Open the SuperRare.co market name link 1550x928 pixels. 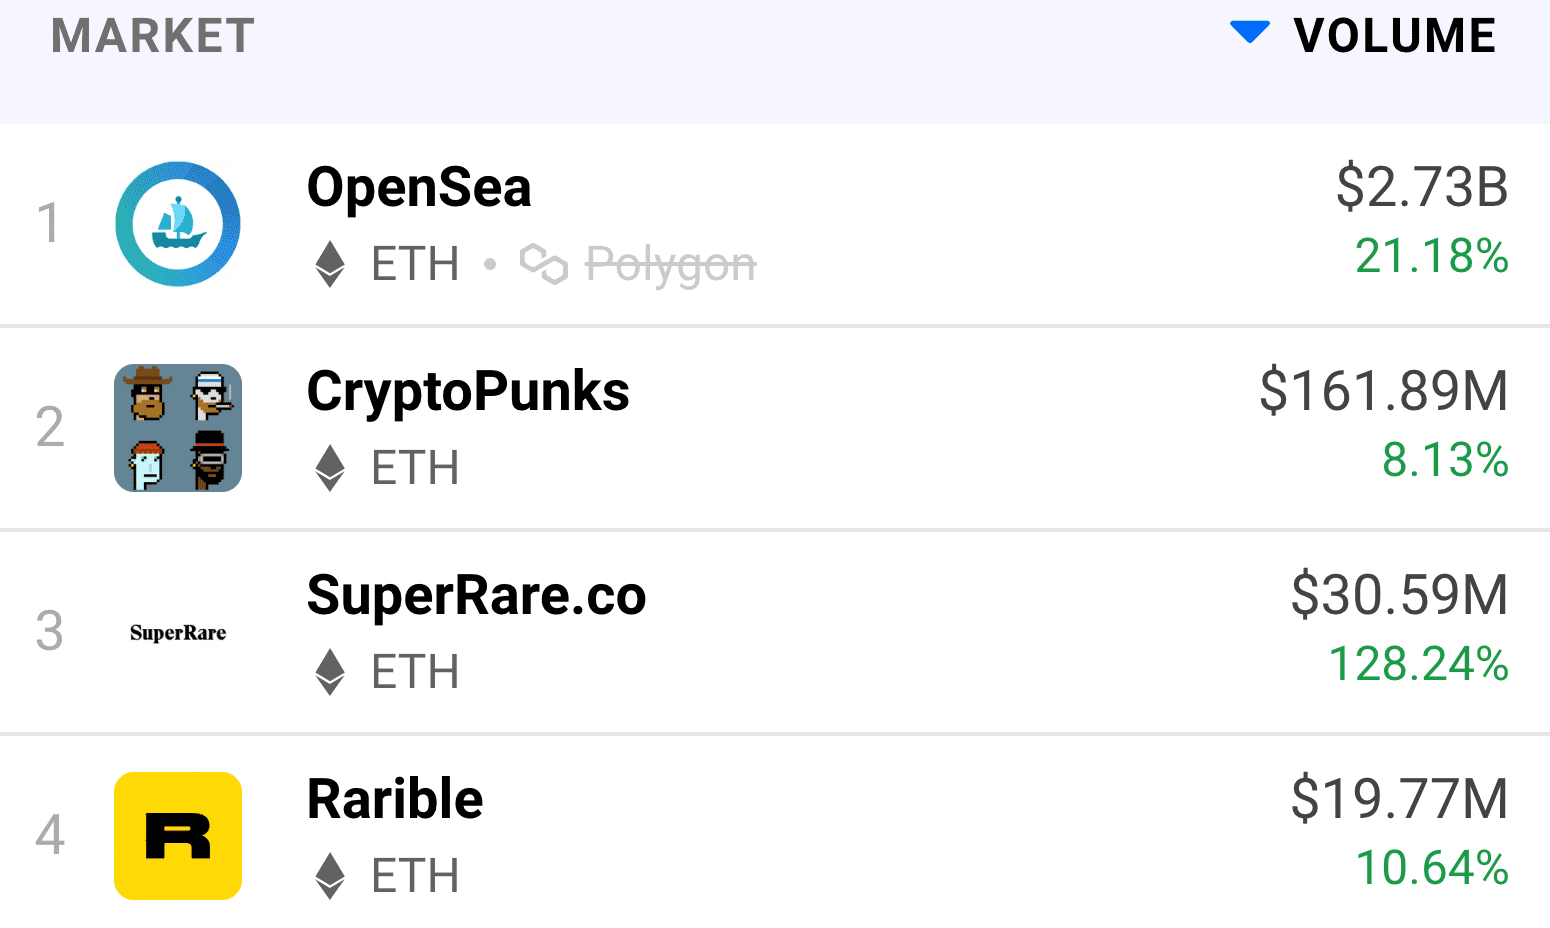477,596
